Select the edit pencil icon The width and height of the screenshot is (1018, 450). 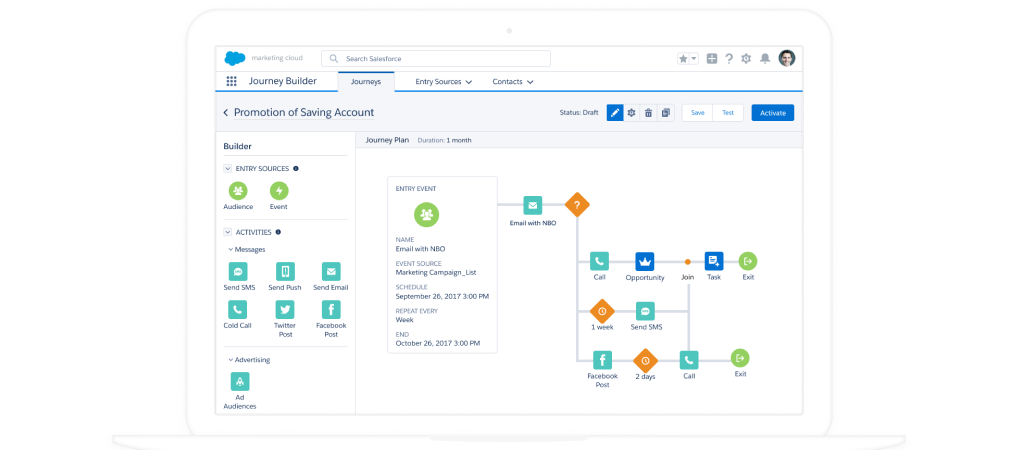(x=615, y=113)
